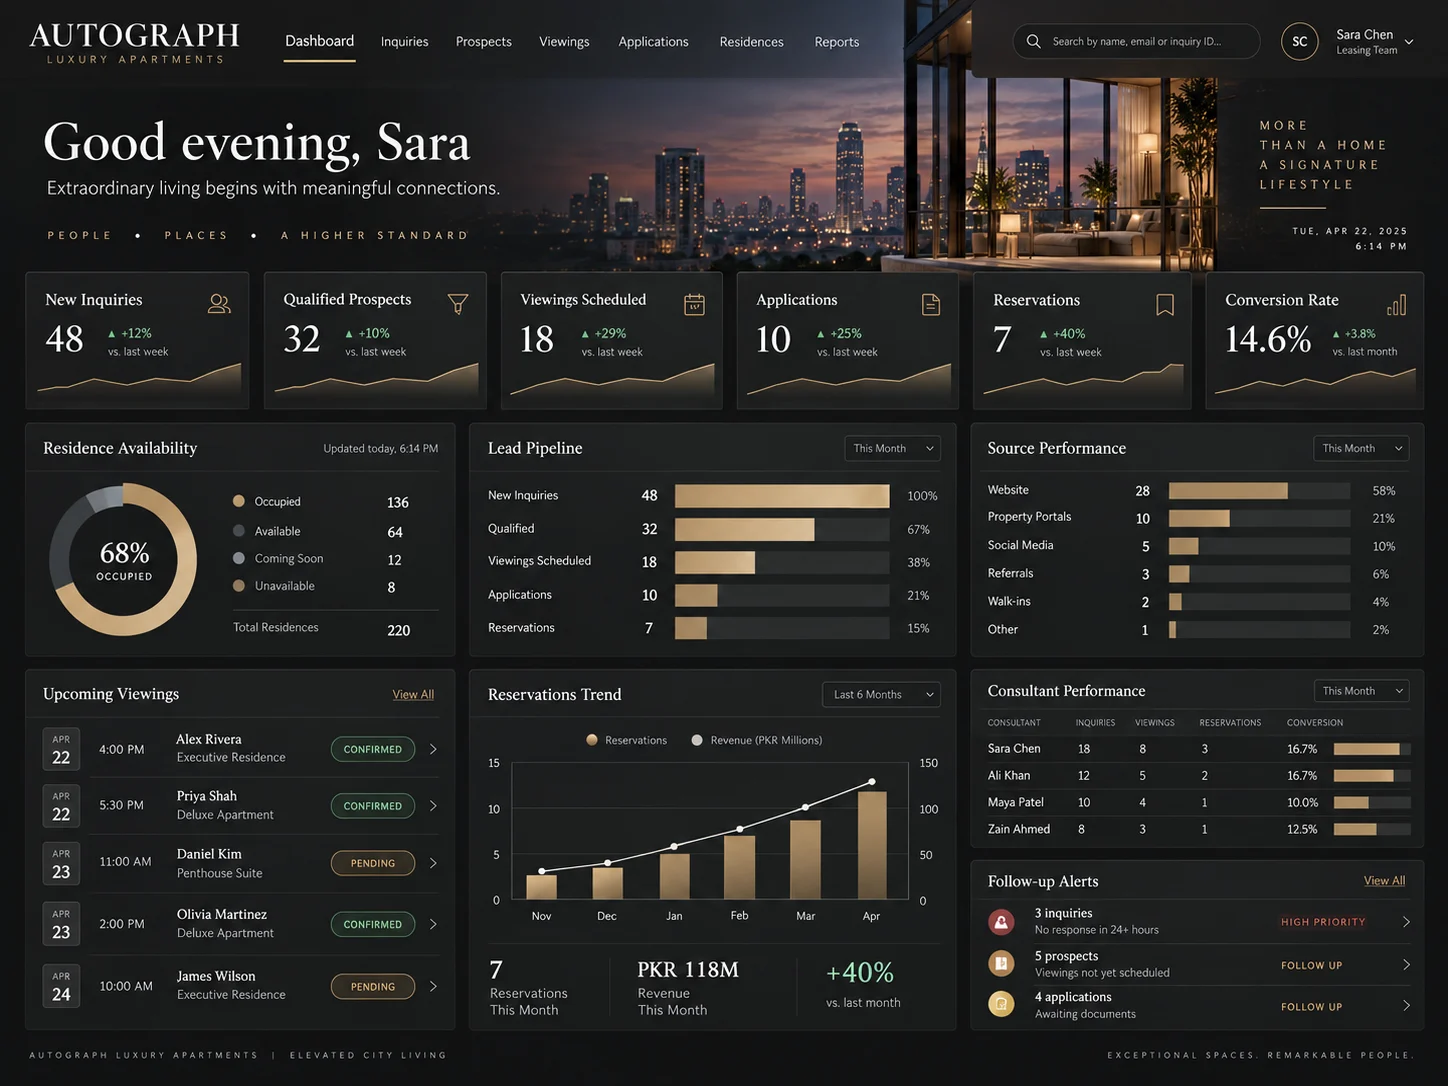Image resolution: width=1448 pixels, height=1086 pixels.
Task: Click the 5 prospects alert icon
Action: click(x=1001, y=964)
